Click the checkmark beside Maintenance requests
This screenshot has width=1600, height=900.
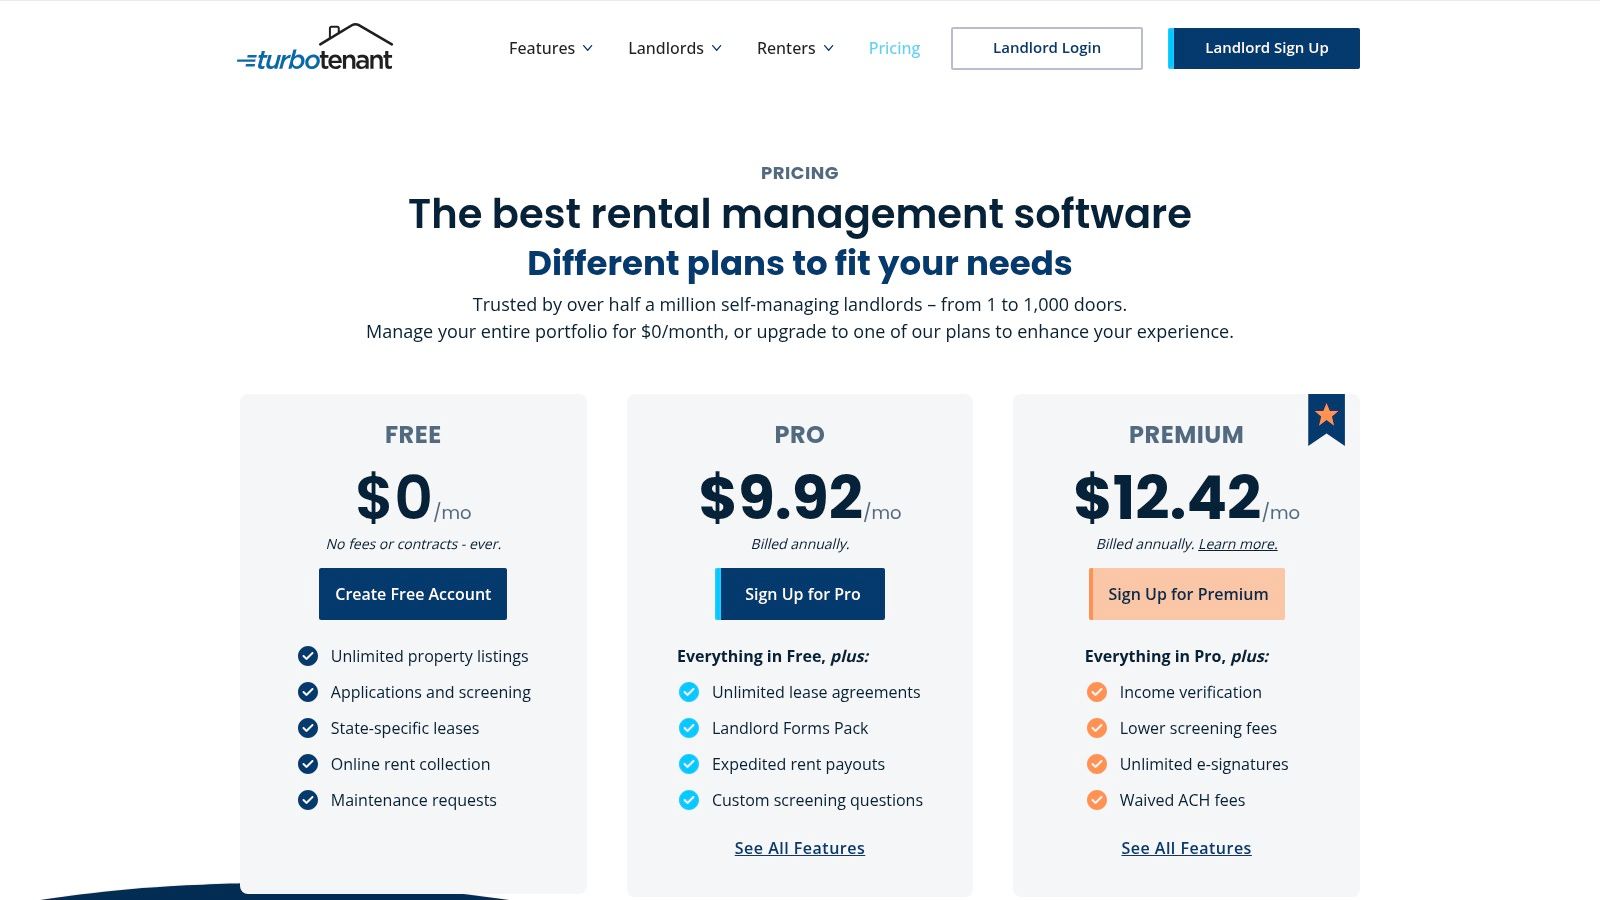tap(307, 800)
